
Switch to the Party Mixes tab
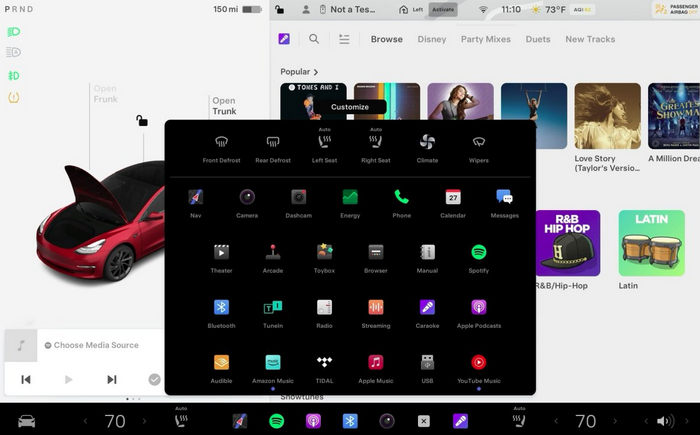click(485, 39)
